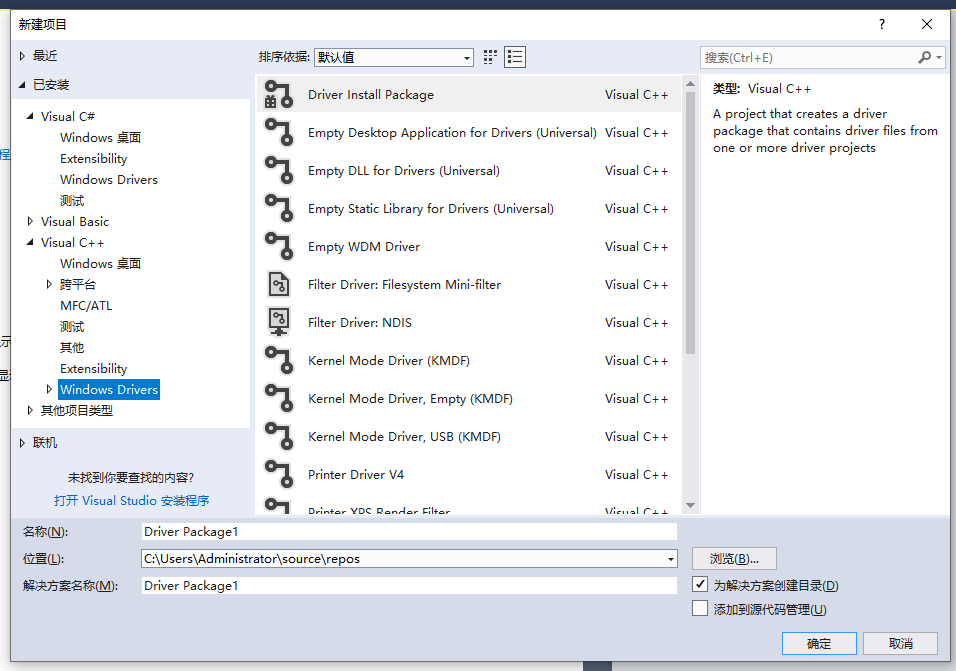
Task: Expand the 最近 section
Action: (22, 56)
